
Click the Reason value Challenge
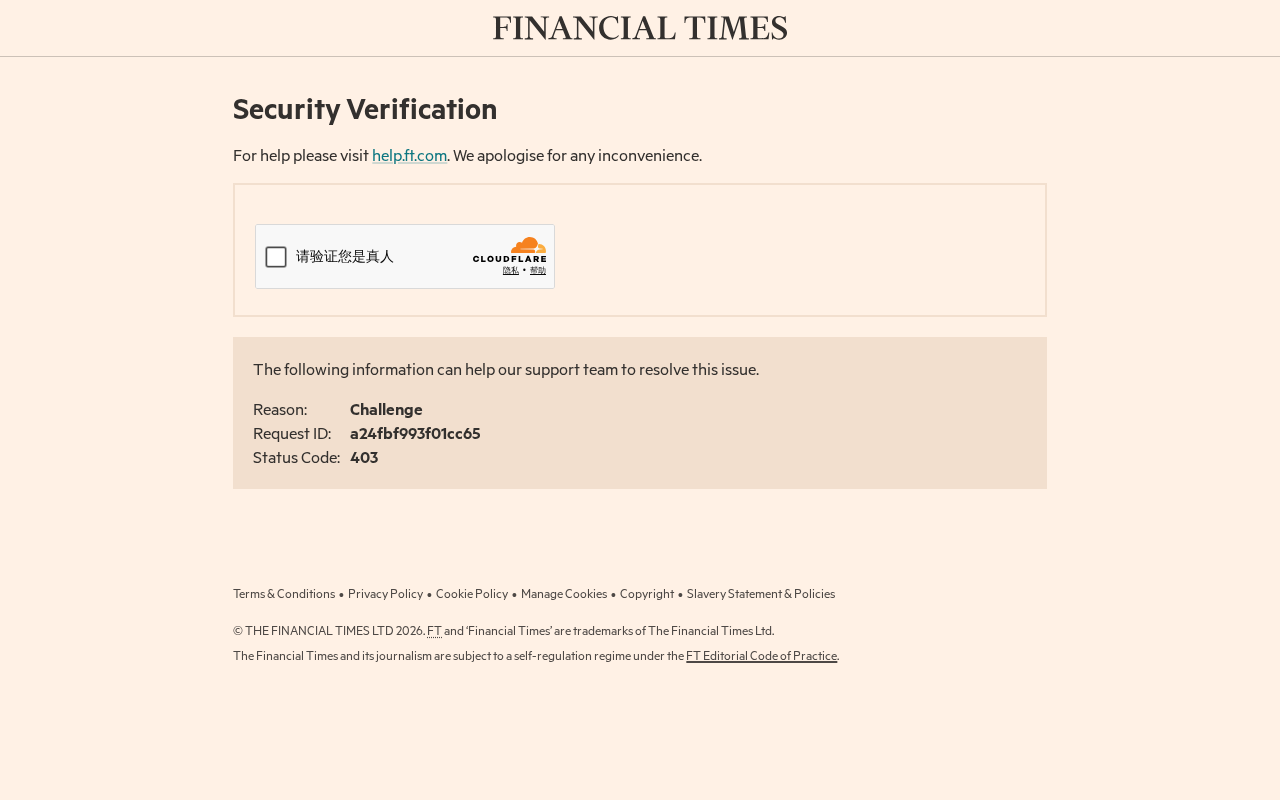[x=386, y=410]
